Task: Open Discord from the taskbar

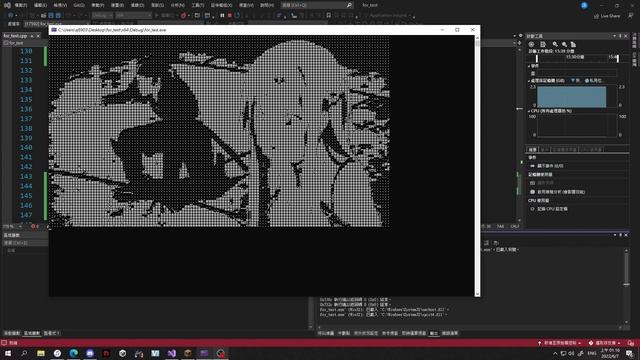Action: 90,353
